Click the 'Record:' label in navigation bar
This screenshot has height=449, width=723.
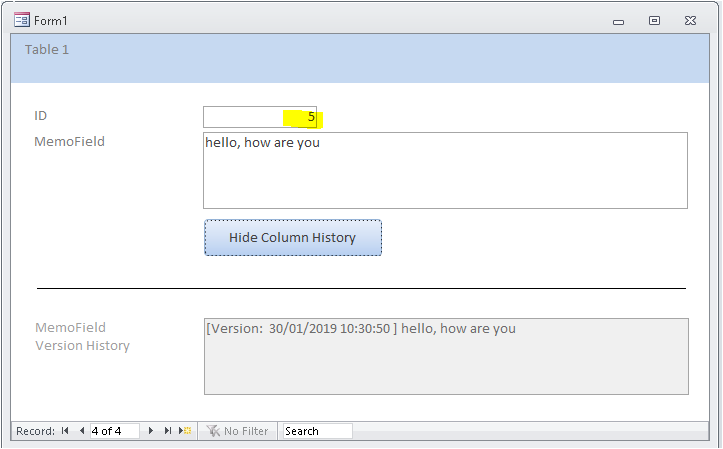(x=36, y=431)
